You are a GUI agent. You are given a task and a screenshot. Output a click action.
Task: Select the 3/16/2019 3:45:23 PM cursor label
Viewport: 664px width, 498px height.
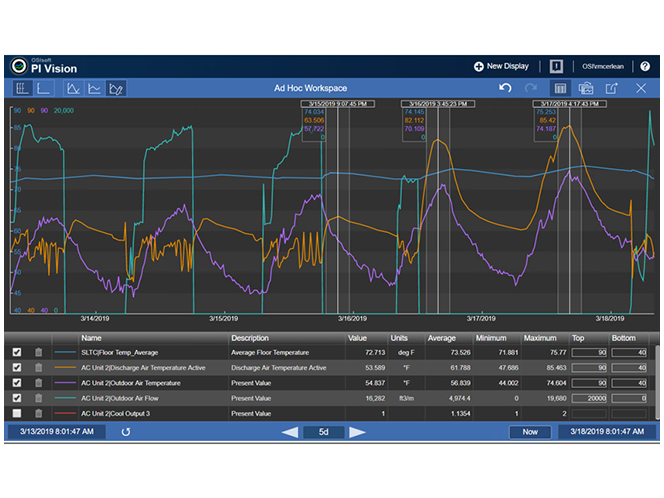tap(438, 104)
